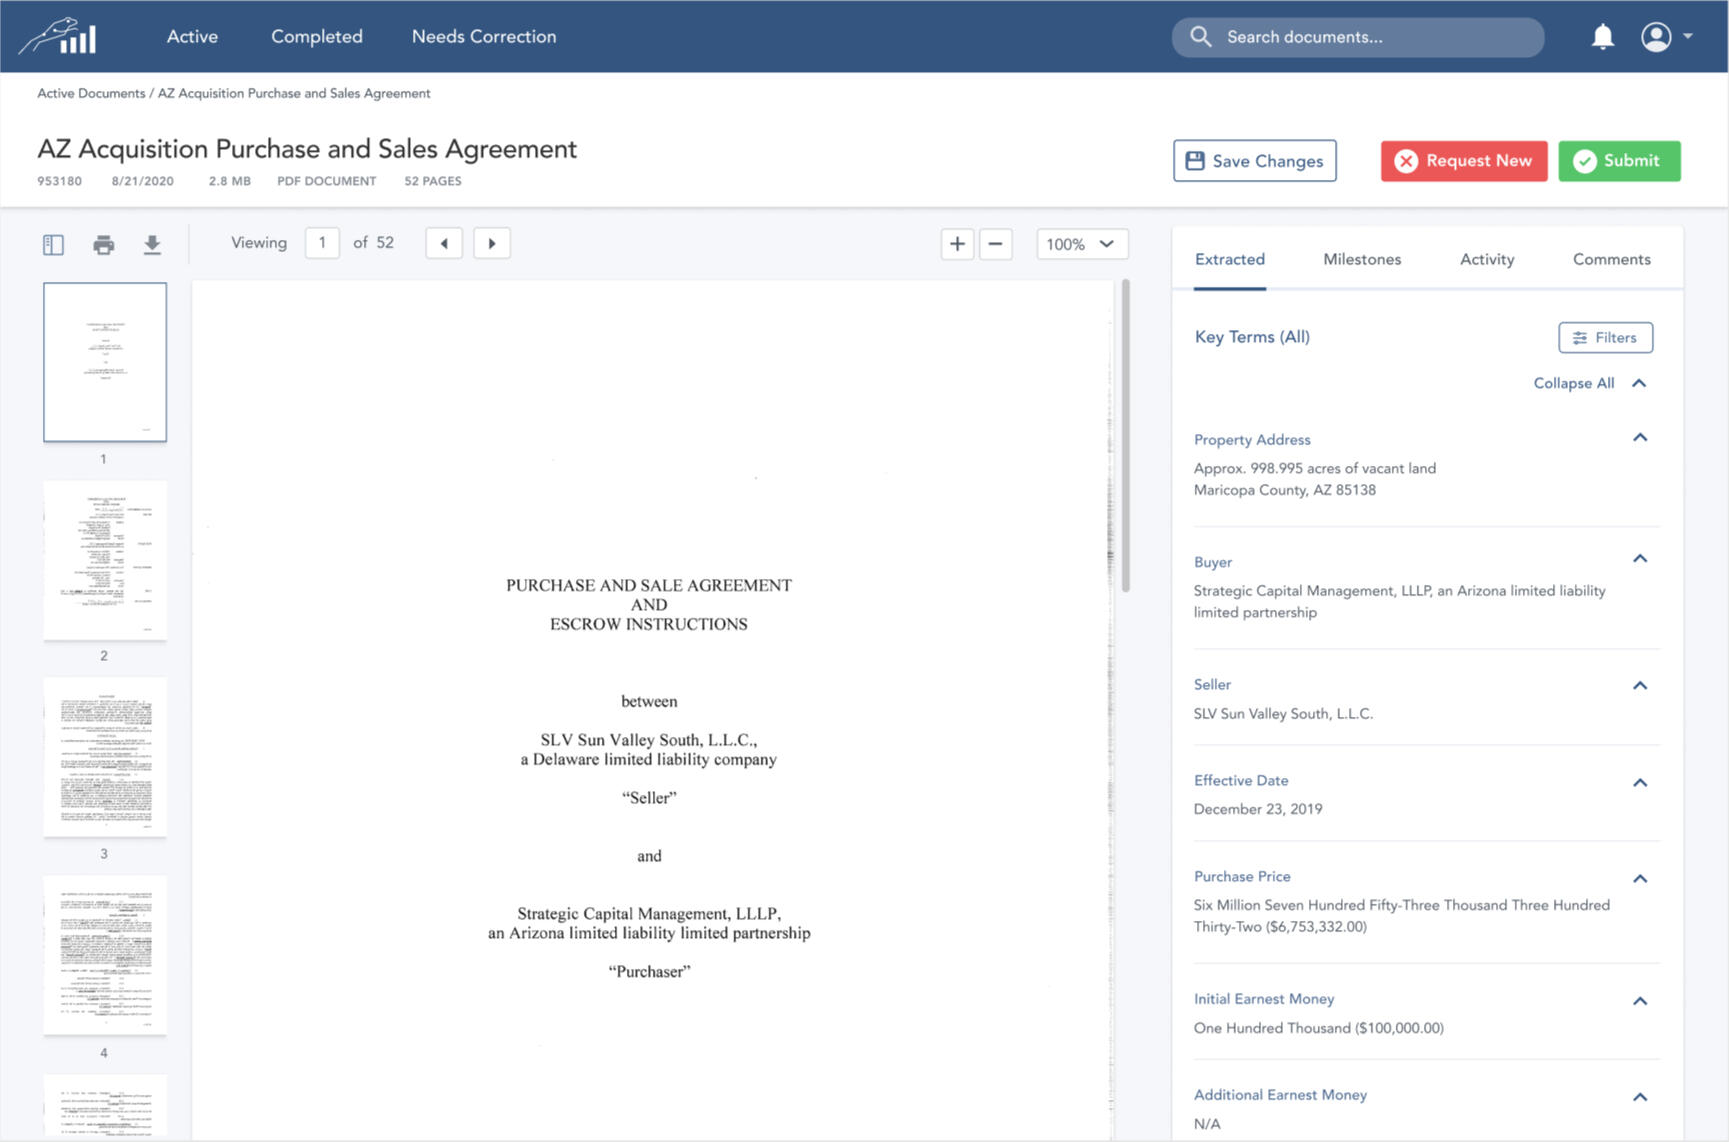1729x1142 pixels.
Task: Zoom out with the minus icon
Action: [995, 244]
